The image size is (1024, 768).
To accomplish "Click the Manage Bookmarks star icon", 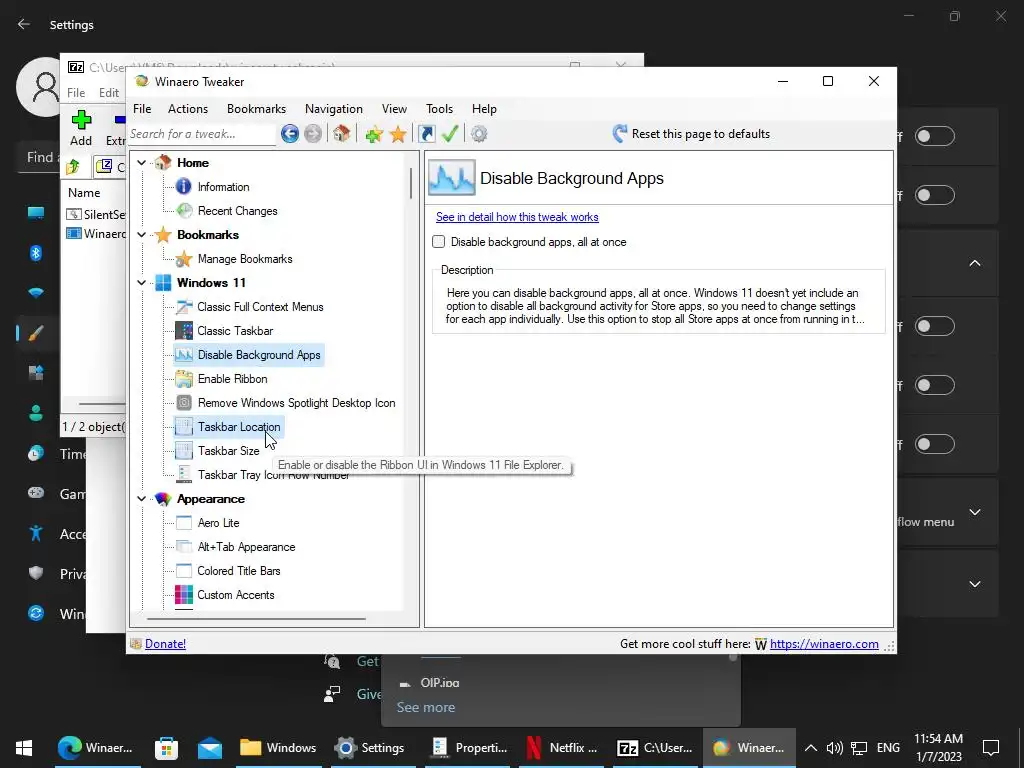I will click(184, 259).
